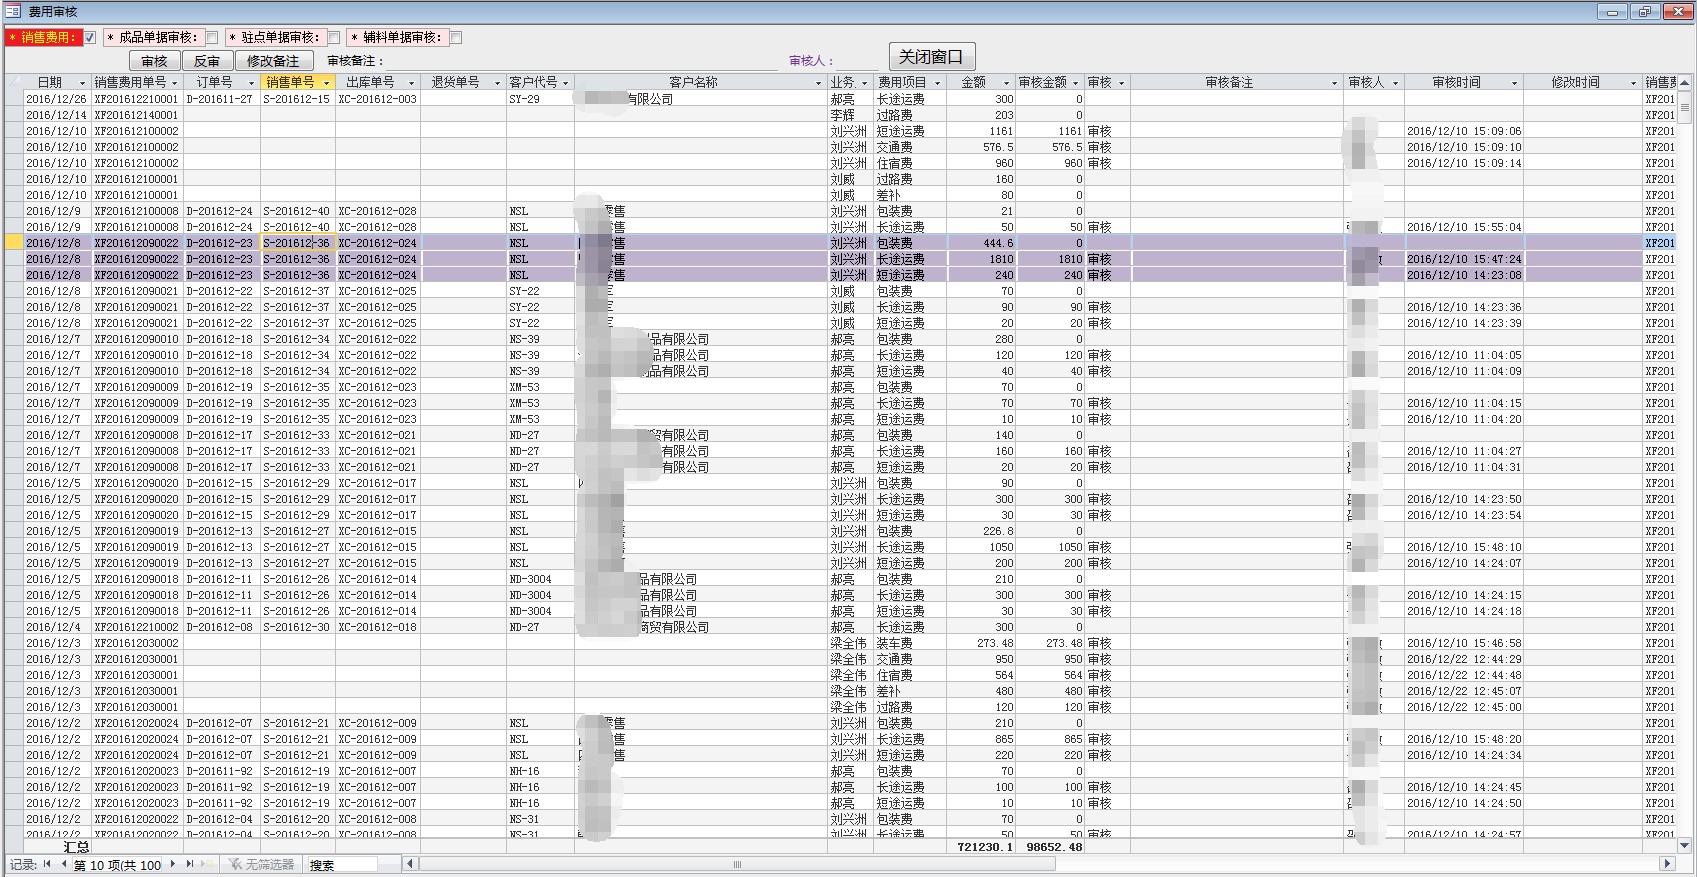This screenshot has width=1697, height=877.
Task: Click the amount cell 273.48 for 梁全伟
Action: 980,643
